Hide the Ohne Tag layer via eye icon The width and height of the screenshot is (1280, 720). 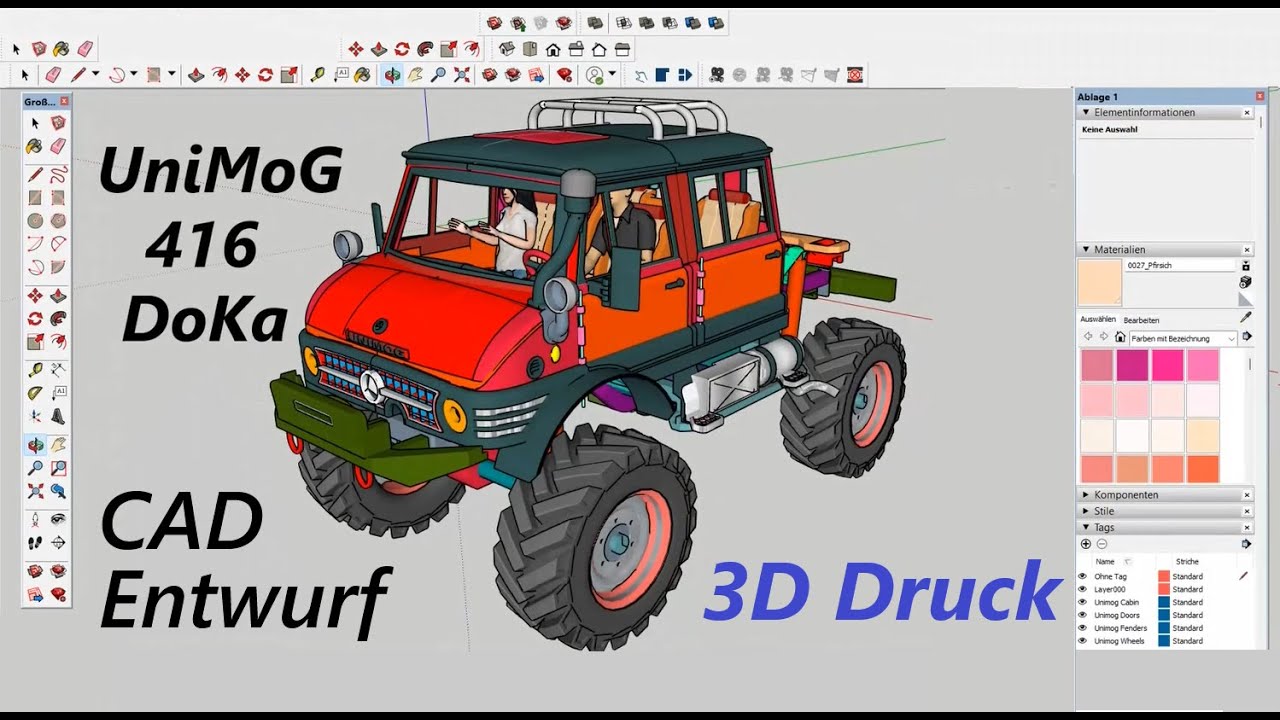tap(1082, 577)
